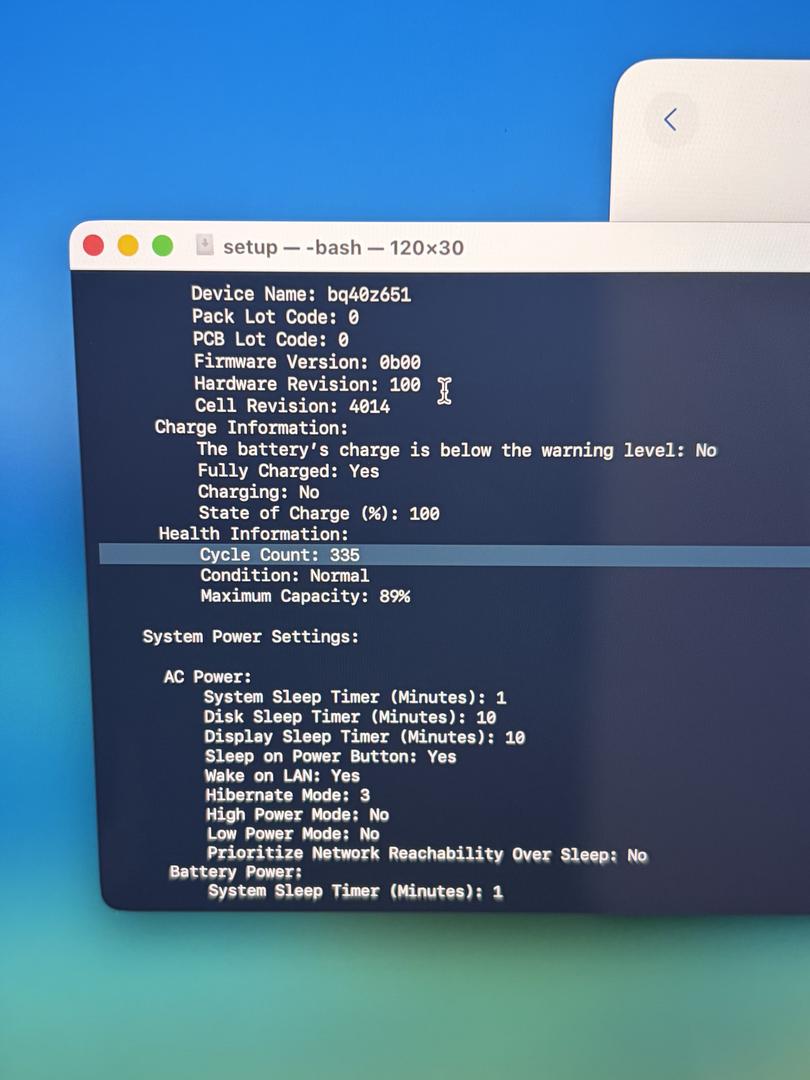Click the System Power Settings heading
Viewport: 810px width, 1080px height.
(250, 637)
